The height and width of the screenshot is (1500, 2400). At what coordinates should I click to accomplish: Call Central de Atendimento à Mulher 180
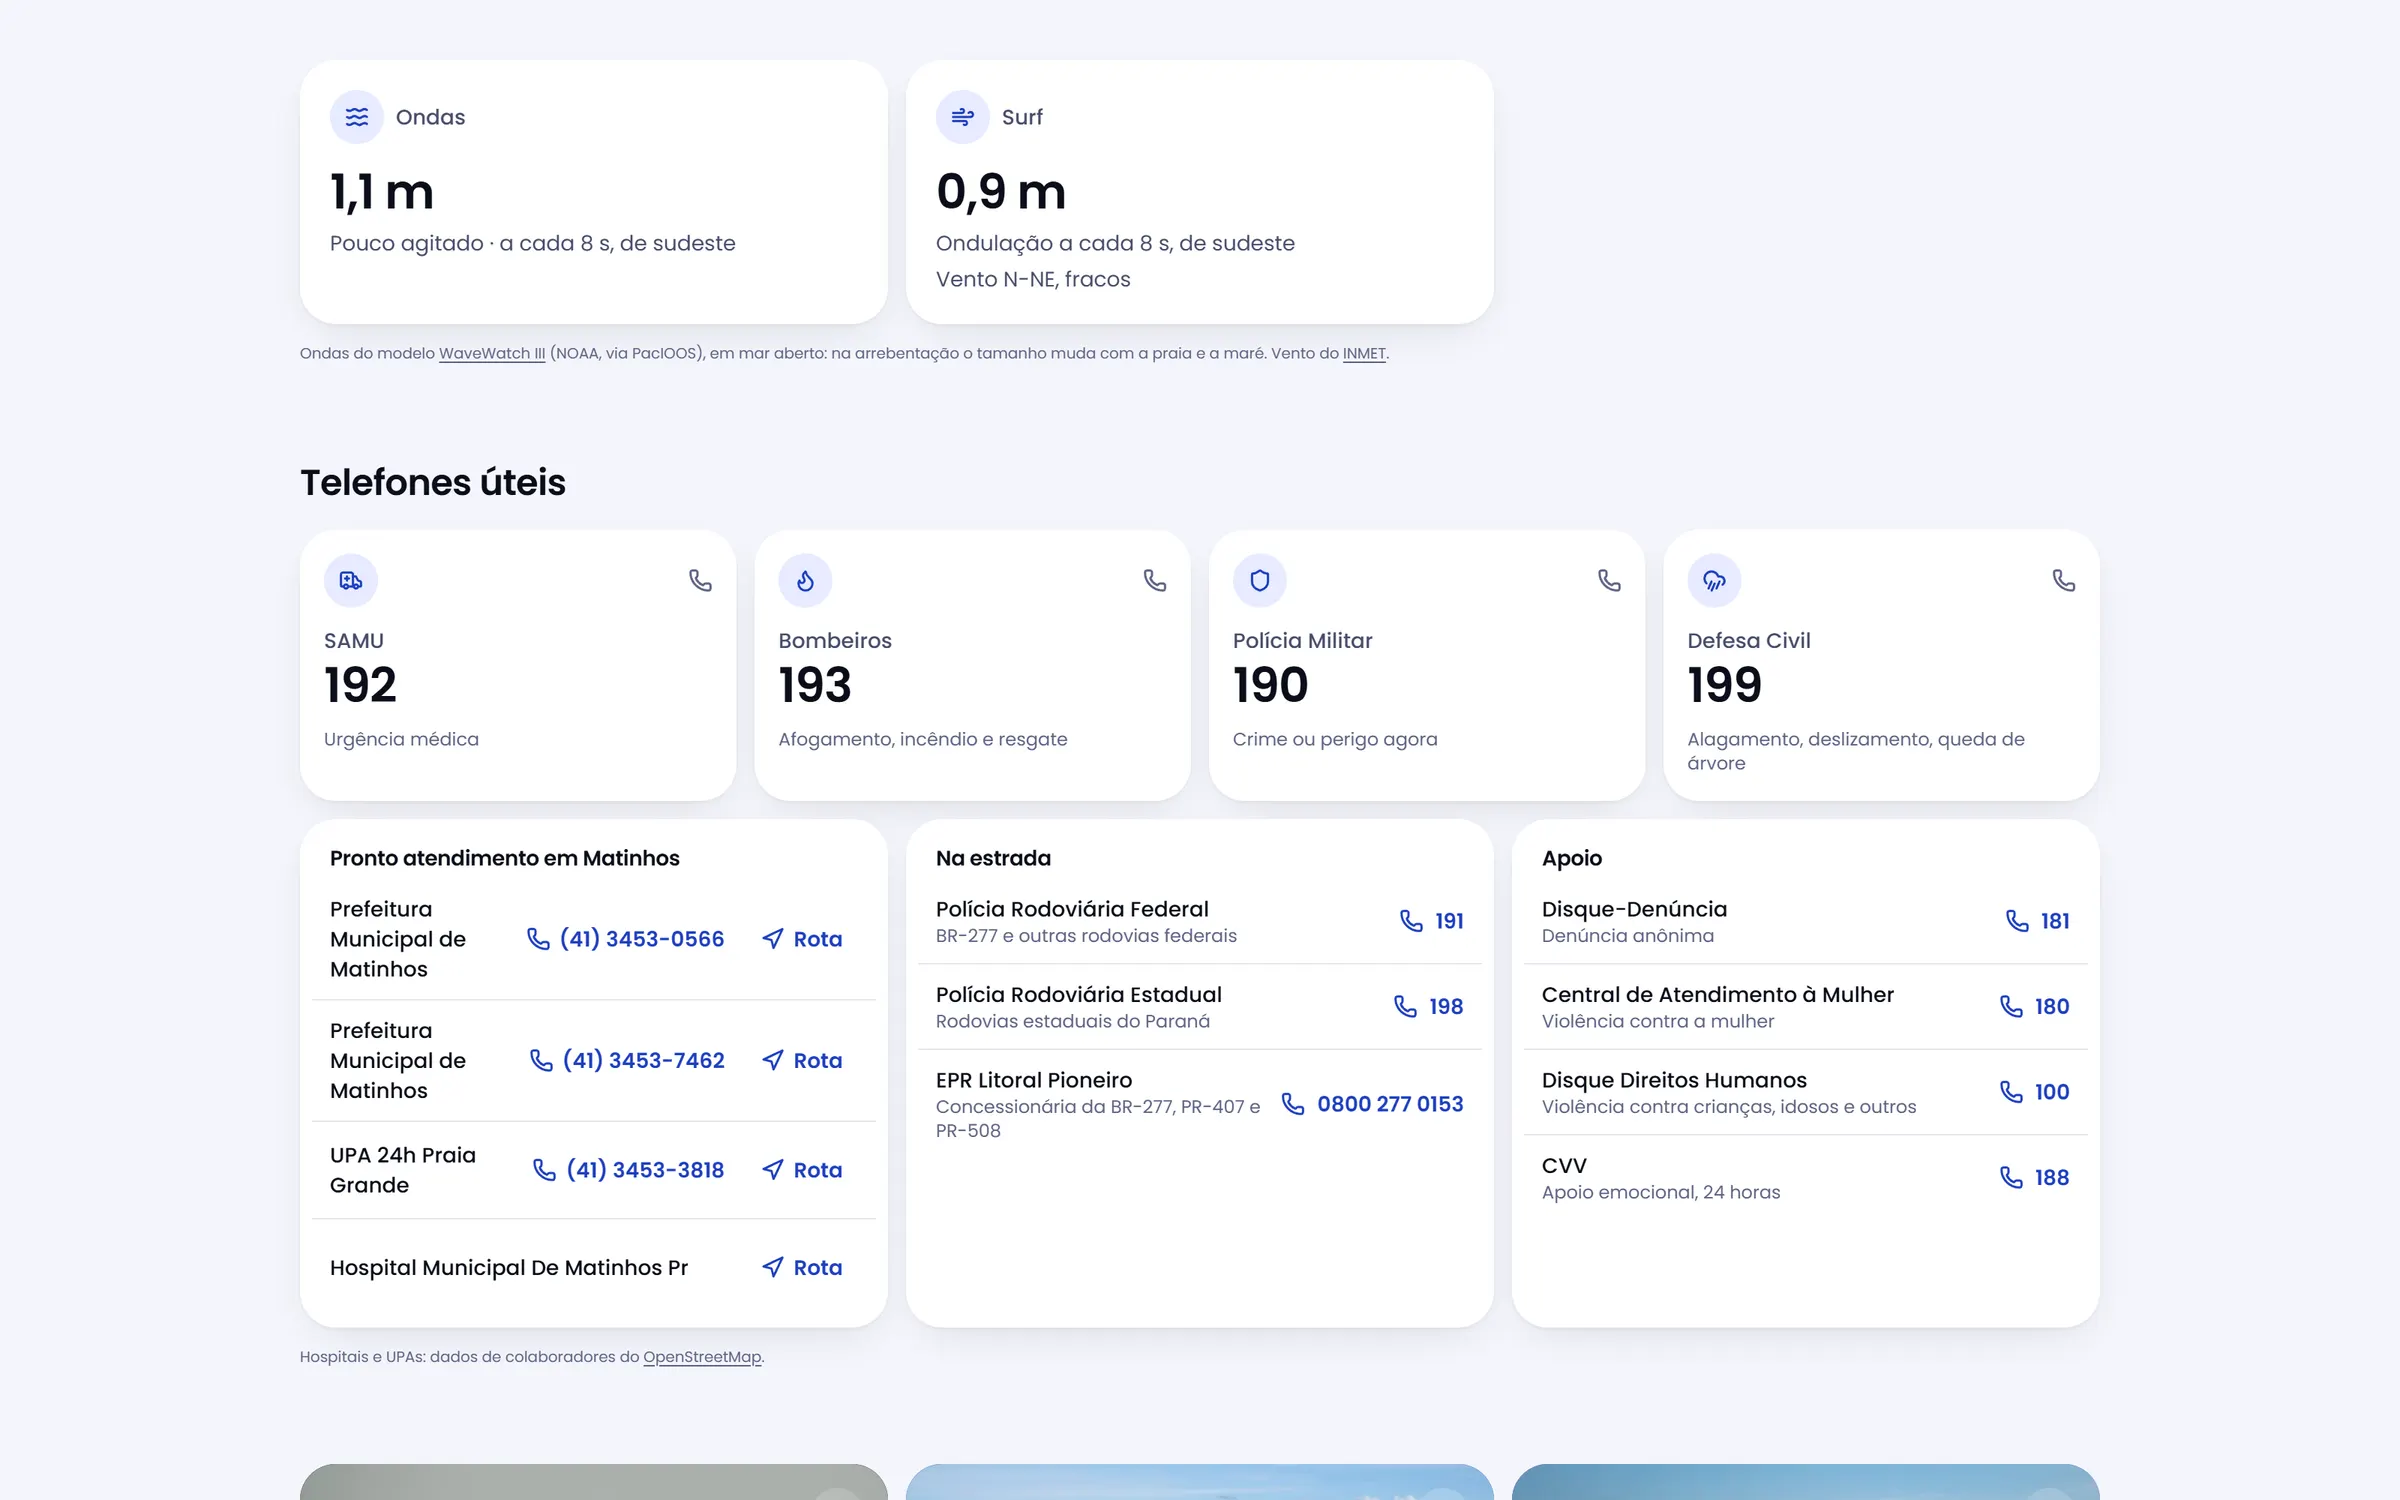(2035, 1006)
